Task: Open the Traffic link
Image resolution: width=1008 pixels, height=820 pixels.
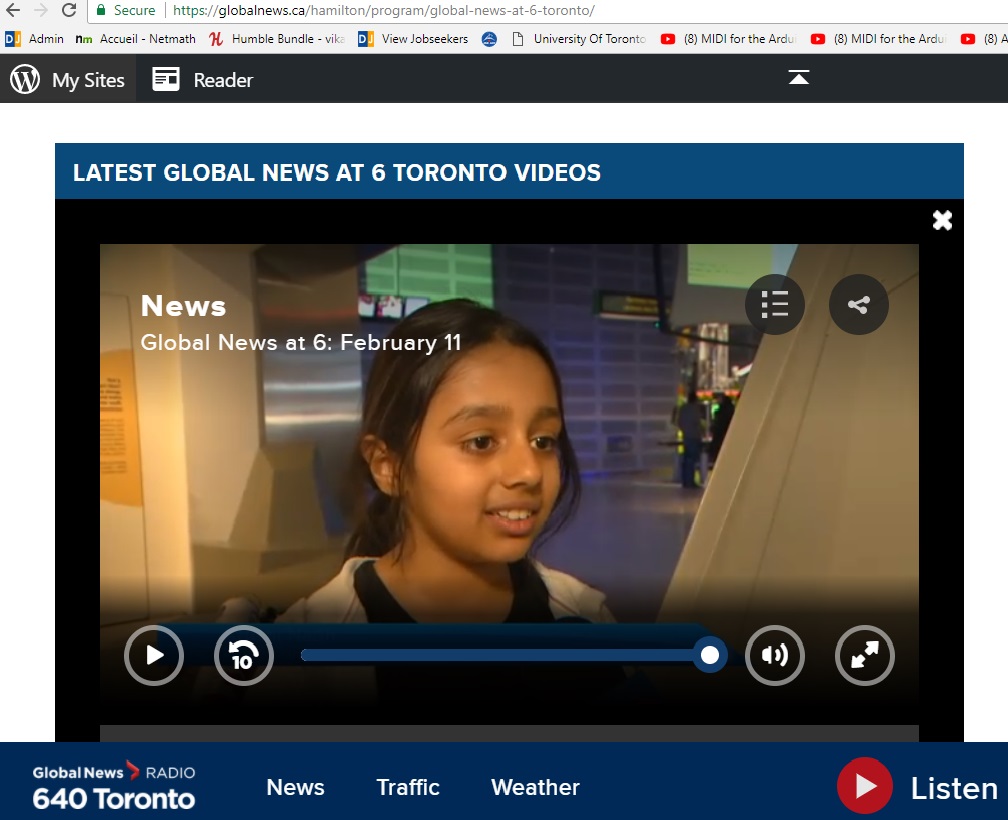Action: 408,787
